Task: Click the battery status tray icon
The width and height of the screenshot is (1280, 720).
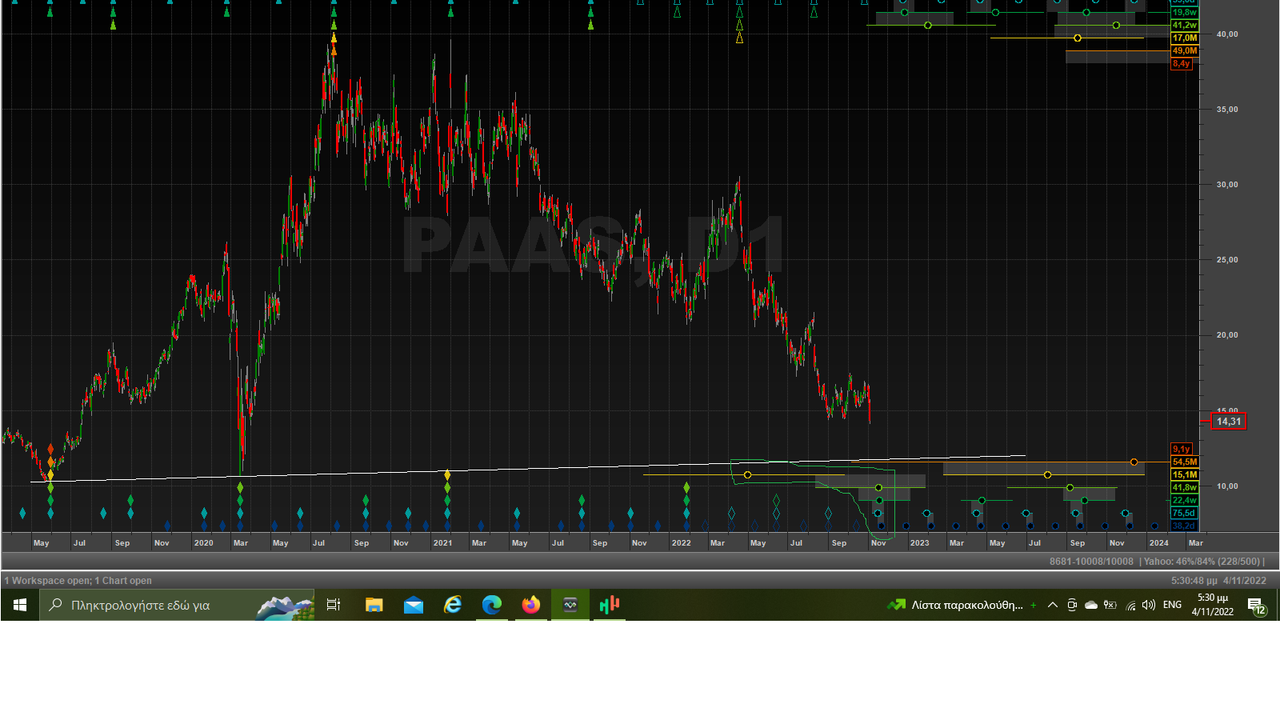Action: pyautogui.click(x=1110, y=605)
